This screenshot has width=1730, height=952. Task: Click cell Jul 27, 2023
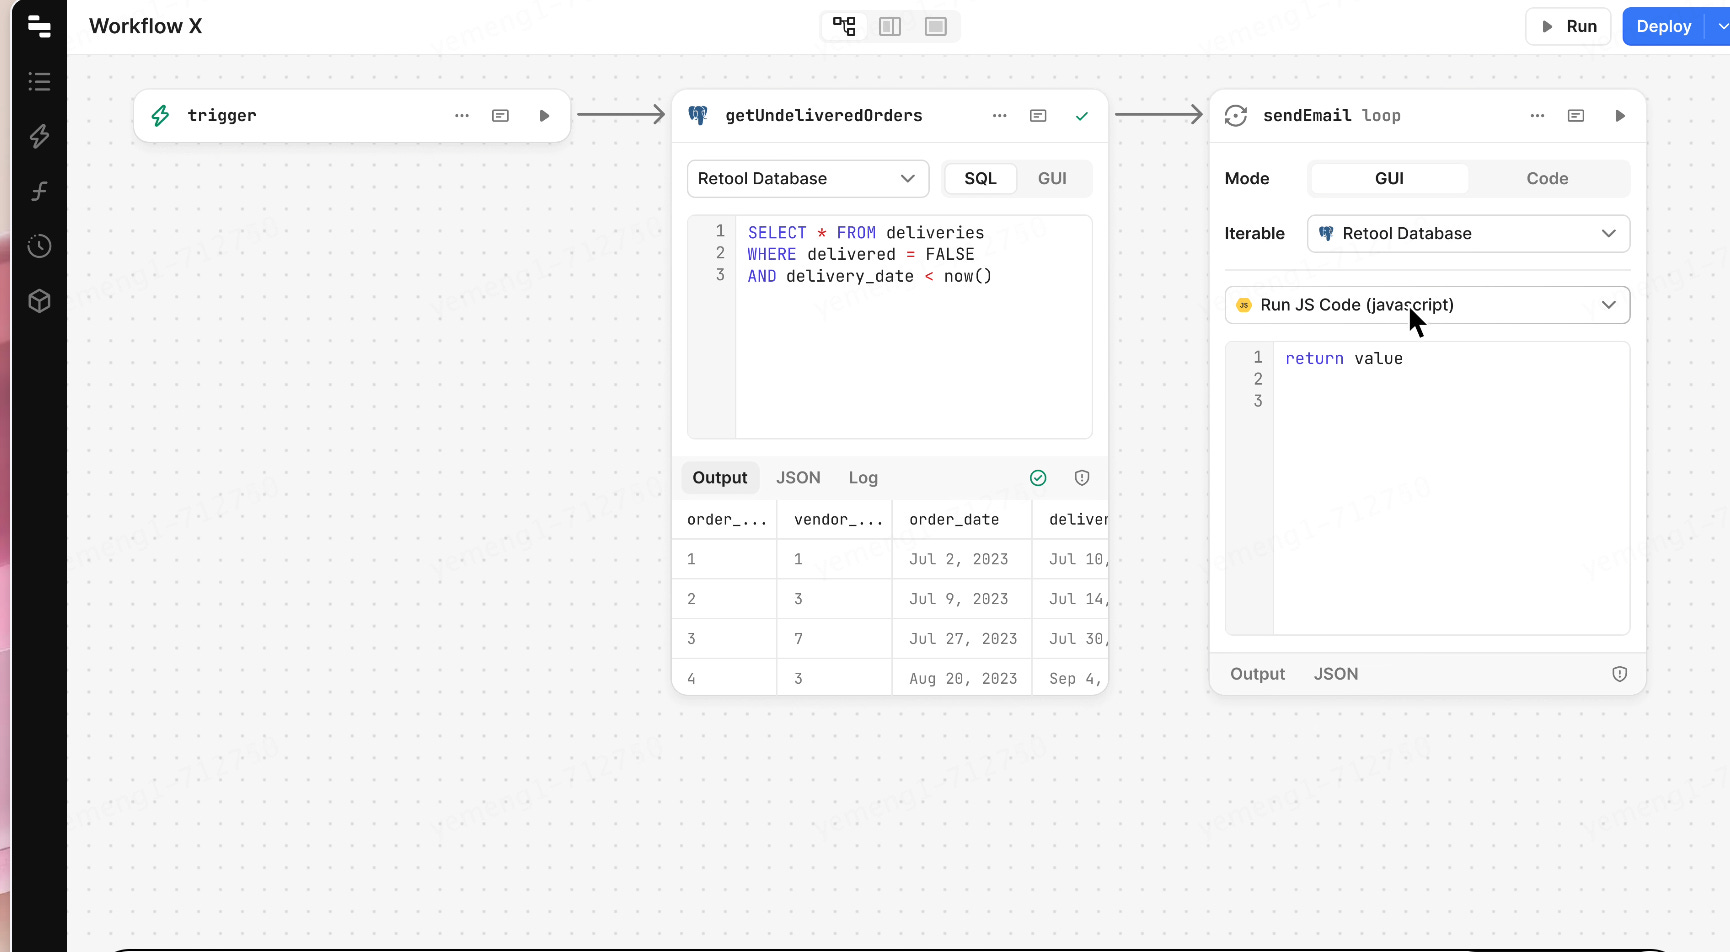[x=962, y=639]
